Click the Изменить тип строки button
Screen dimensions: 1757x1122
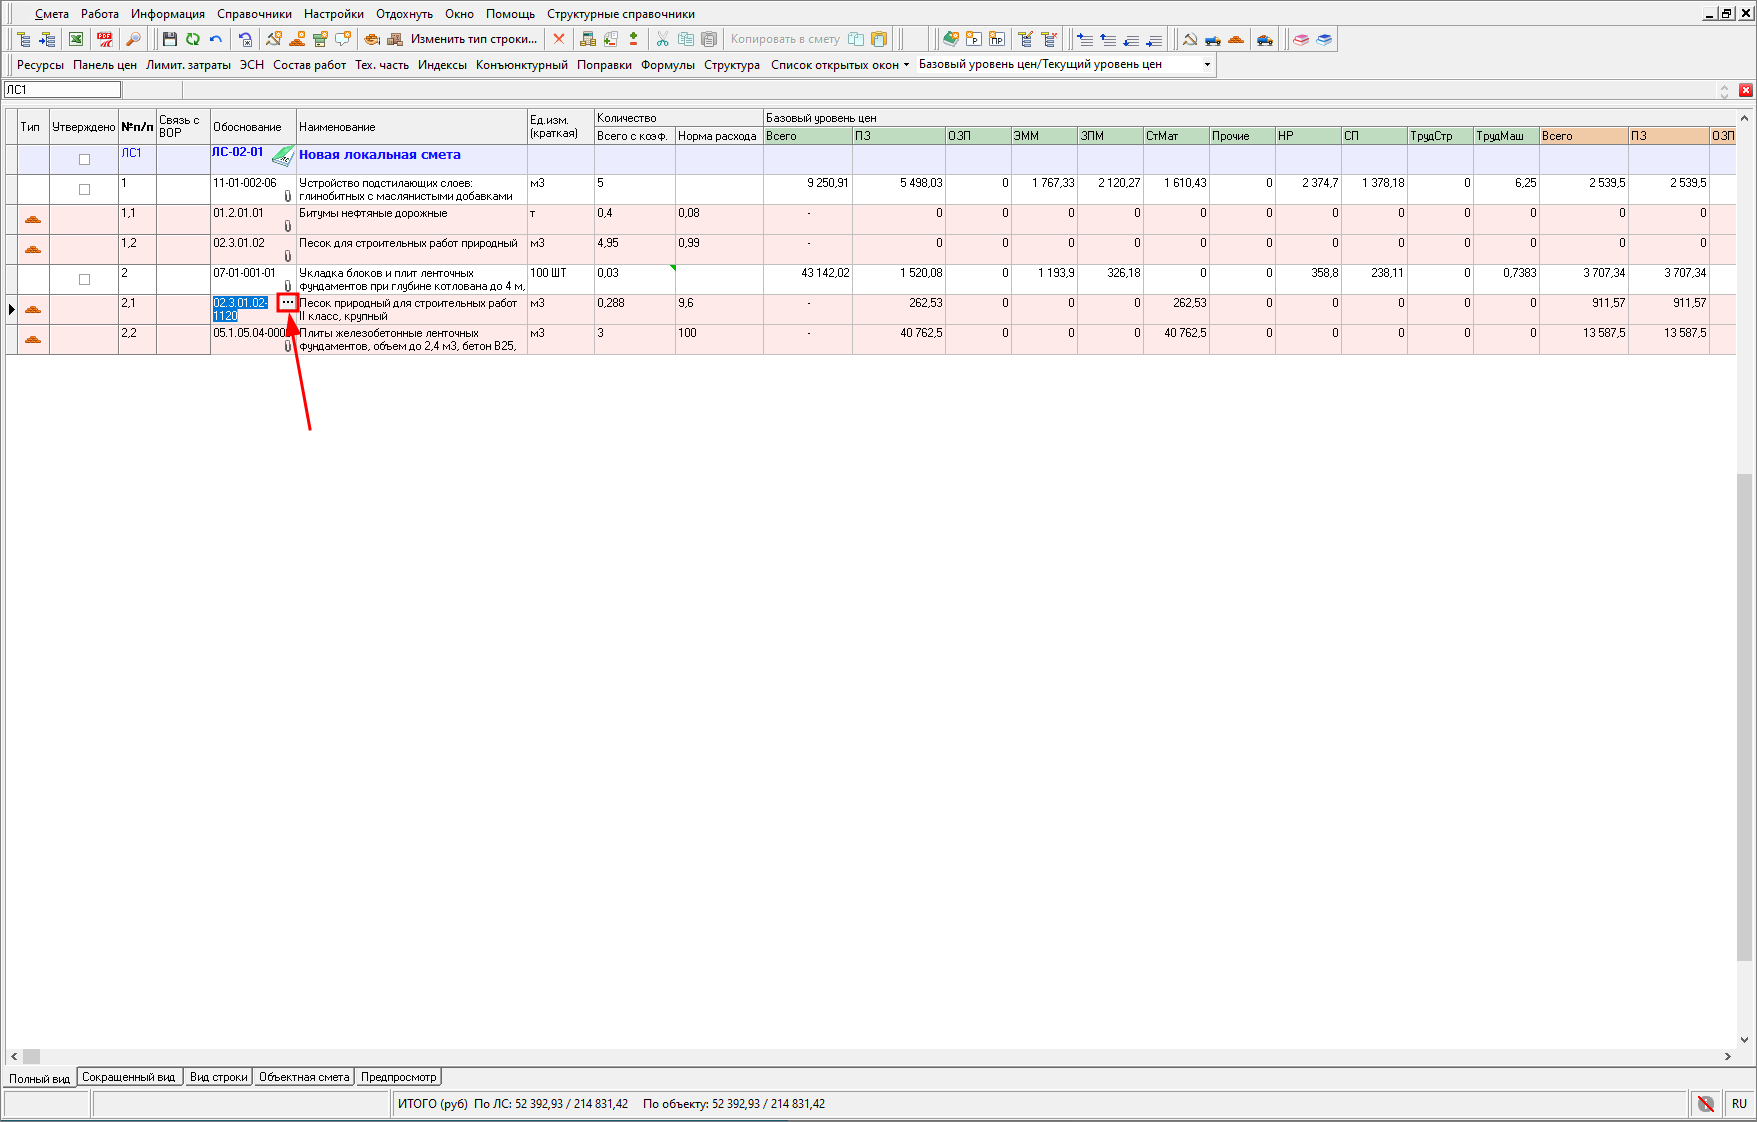click(473, 39)
